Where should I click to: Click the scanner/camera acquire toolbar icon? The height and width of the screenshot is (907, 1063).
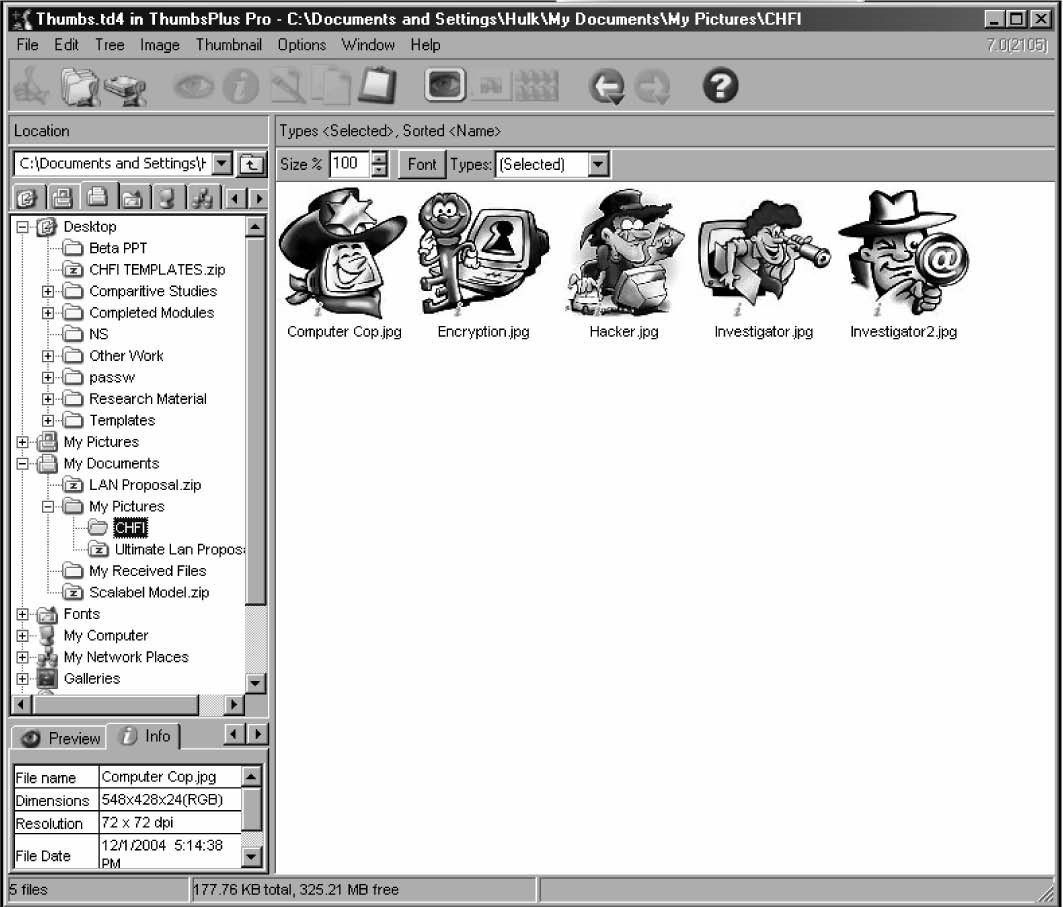tap(125, 88)
